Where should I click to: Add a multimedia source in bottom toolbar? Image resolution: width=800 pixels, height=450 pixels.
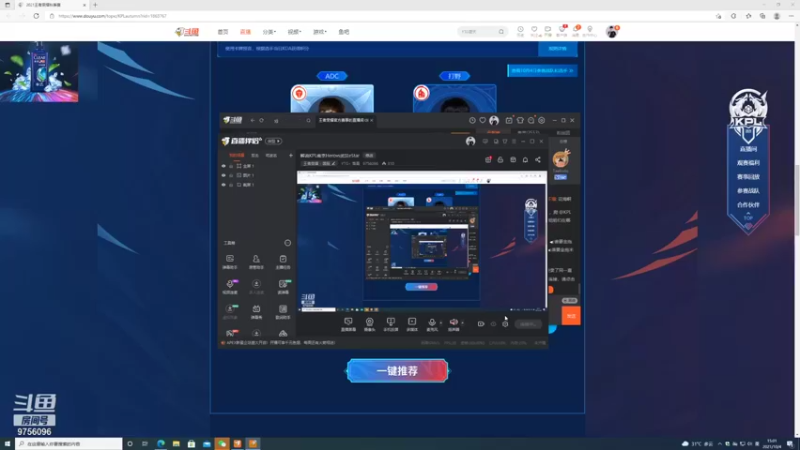click(412, 324)
